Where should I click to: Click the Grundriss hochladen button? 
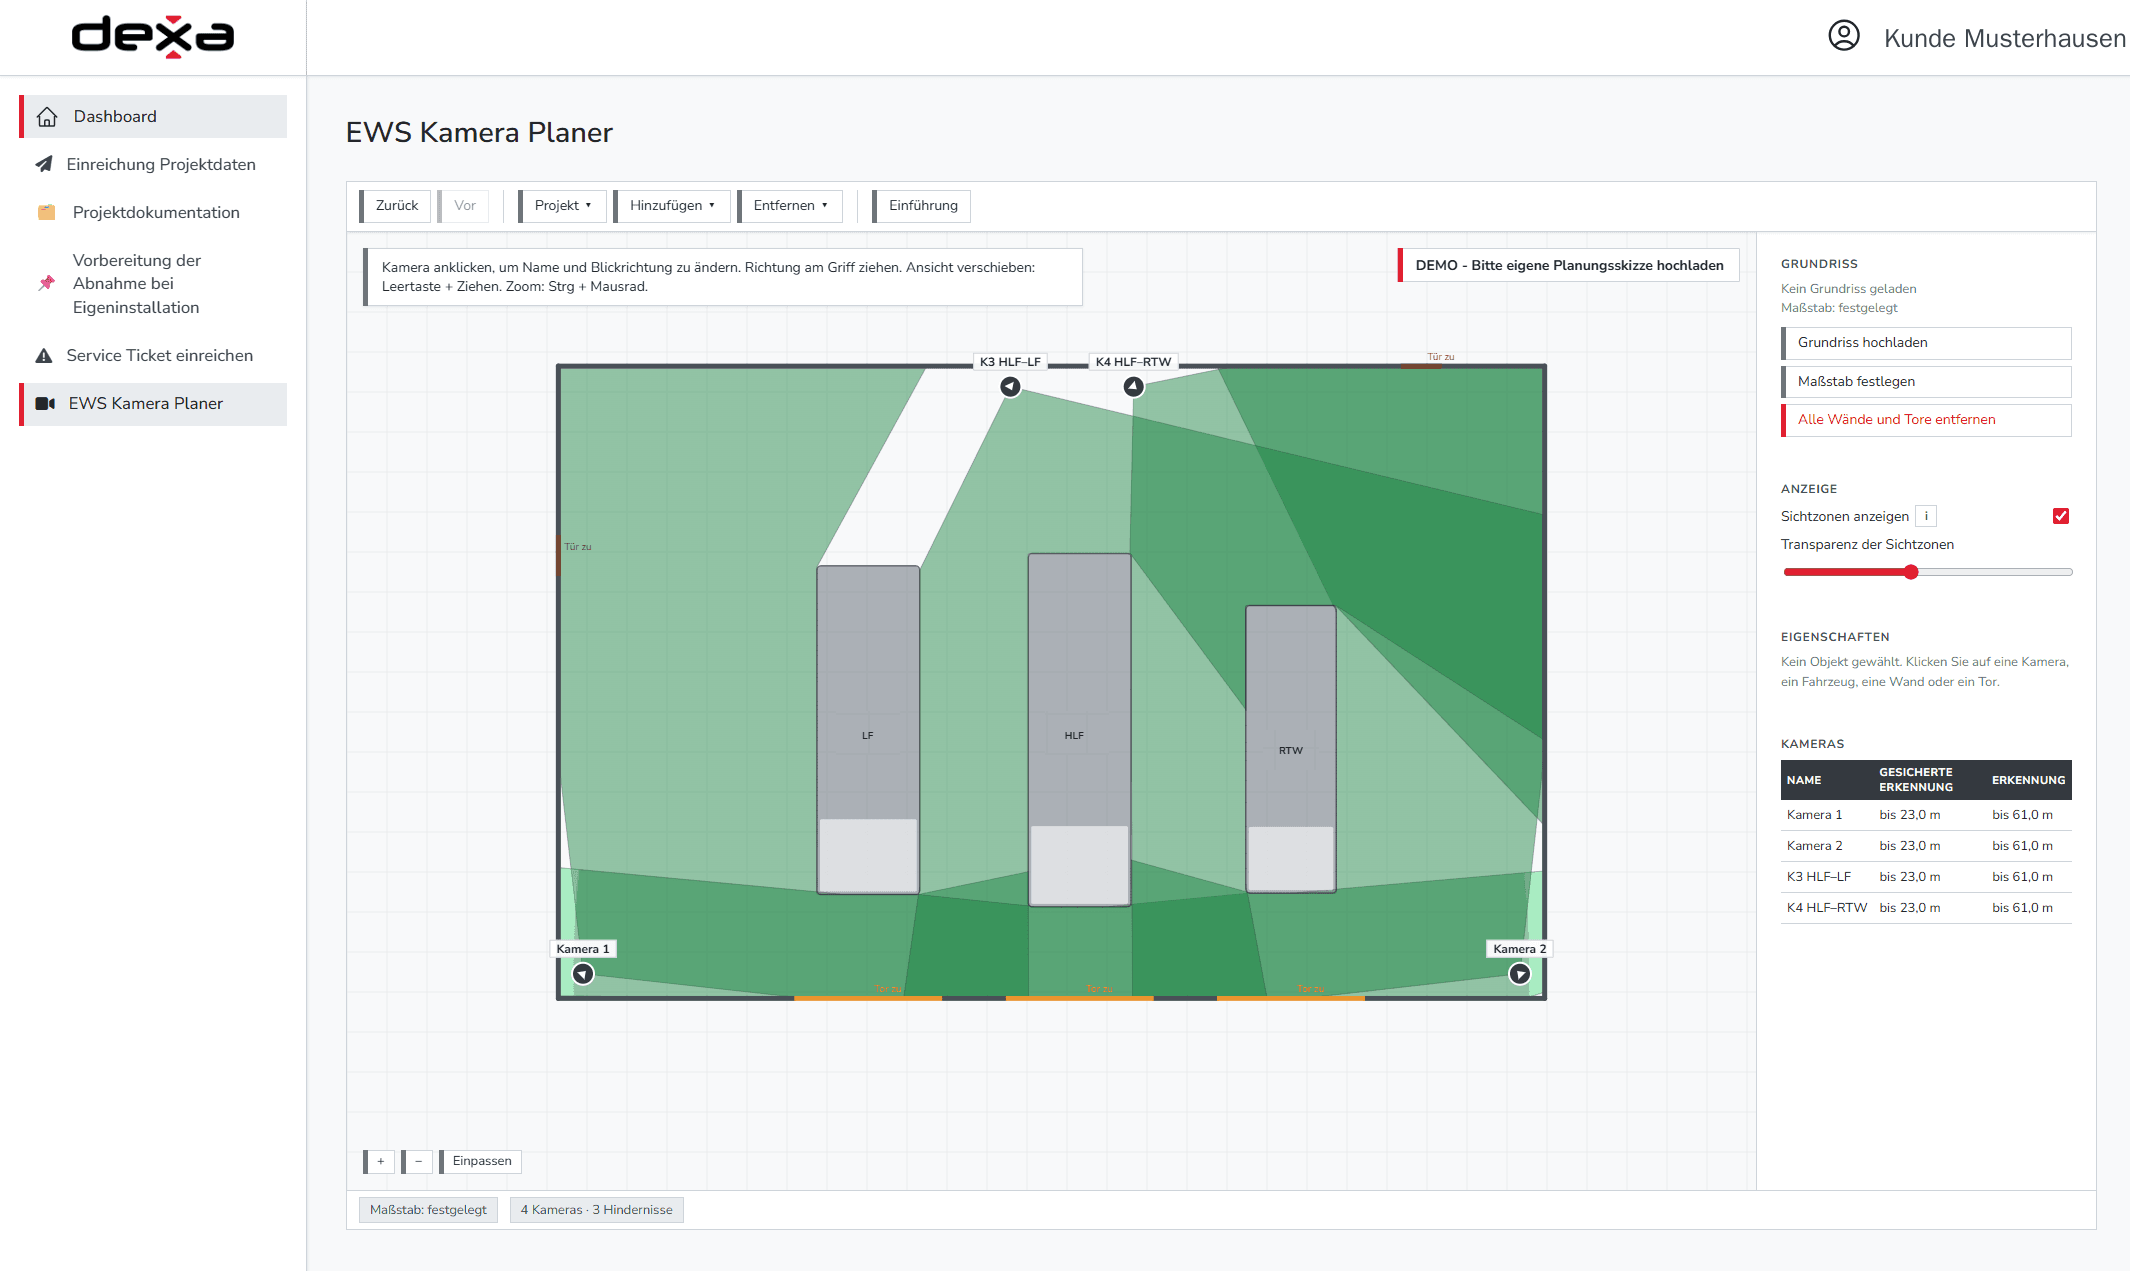pos(1926,343)
